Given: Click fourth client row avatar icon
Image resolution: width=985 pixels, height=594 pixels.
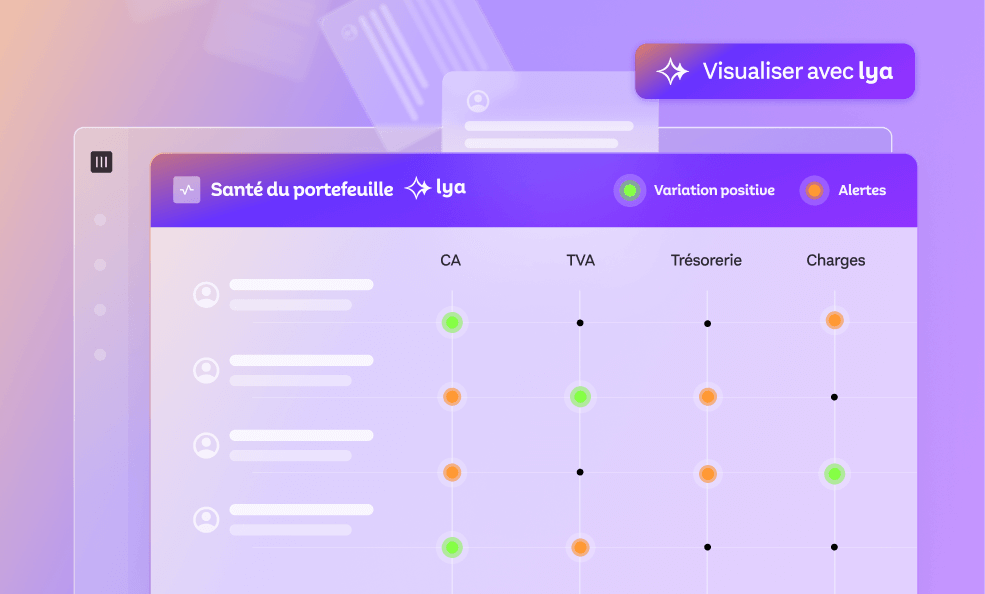Looking at the screenshot, I should tap(206, 520).
